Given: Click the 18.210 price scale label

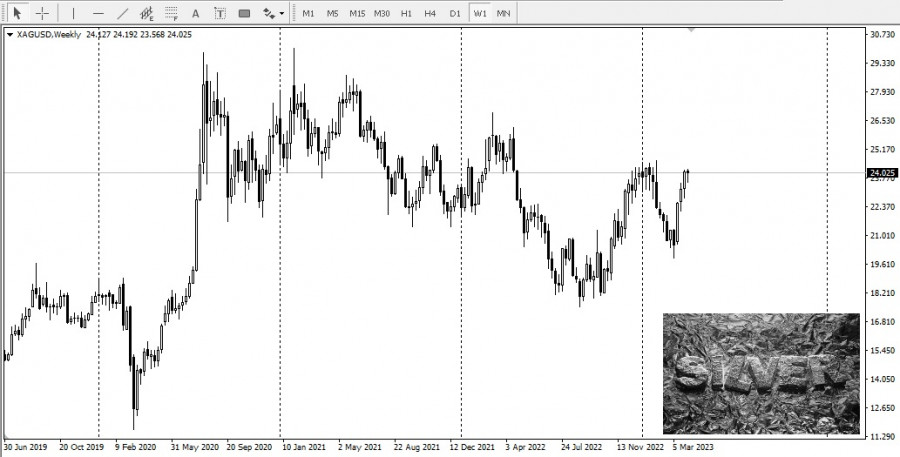Looking at the screenshot, I should click(883, 293).
